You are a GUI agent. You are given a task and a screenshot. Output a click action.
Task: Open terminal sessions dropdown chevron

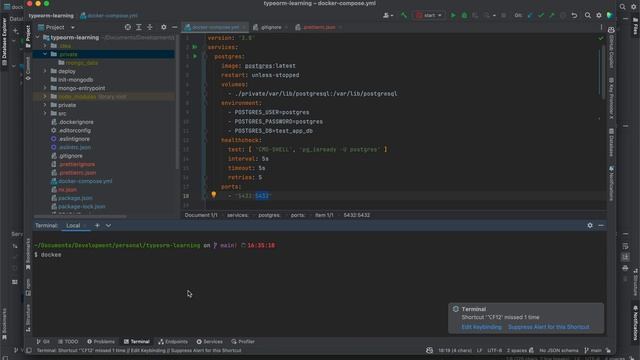[x=108, y=225]
